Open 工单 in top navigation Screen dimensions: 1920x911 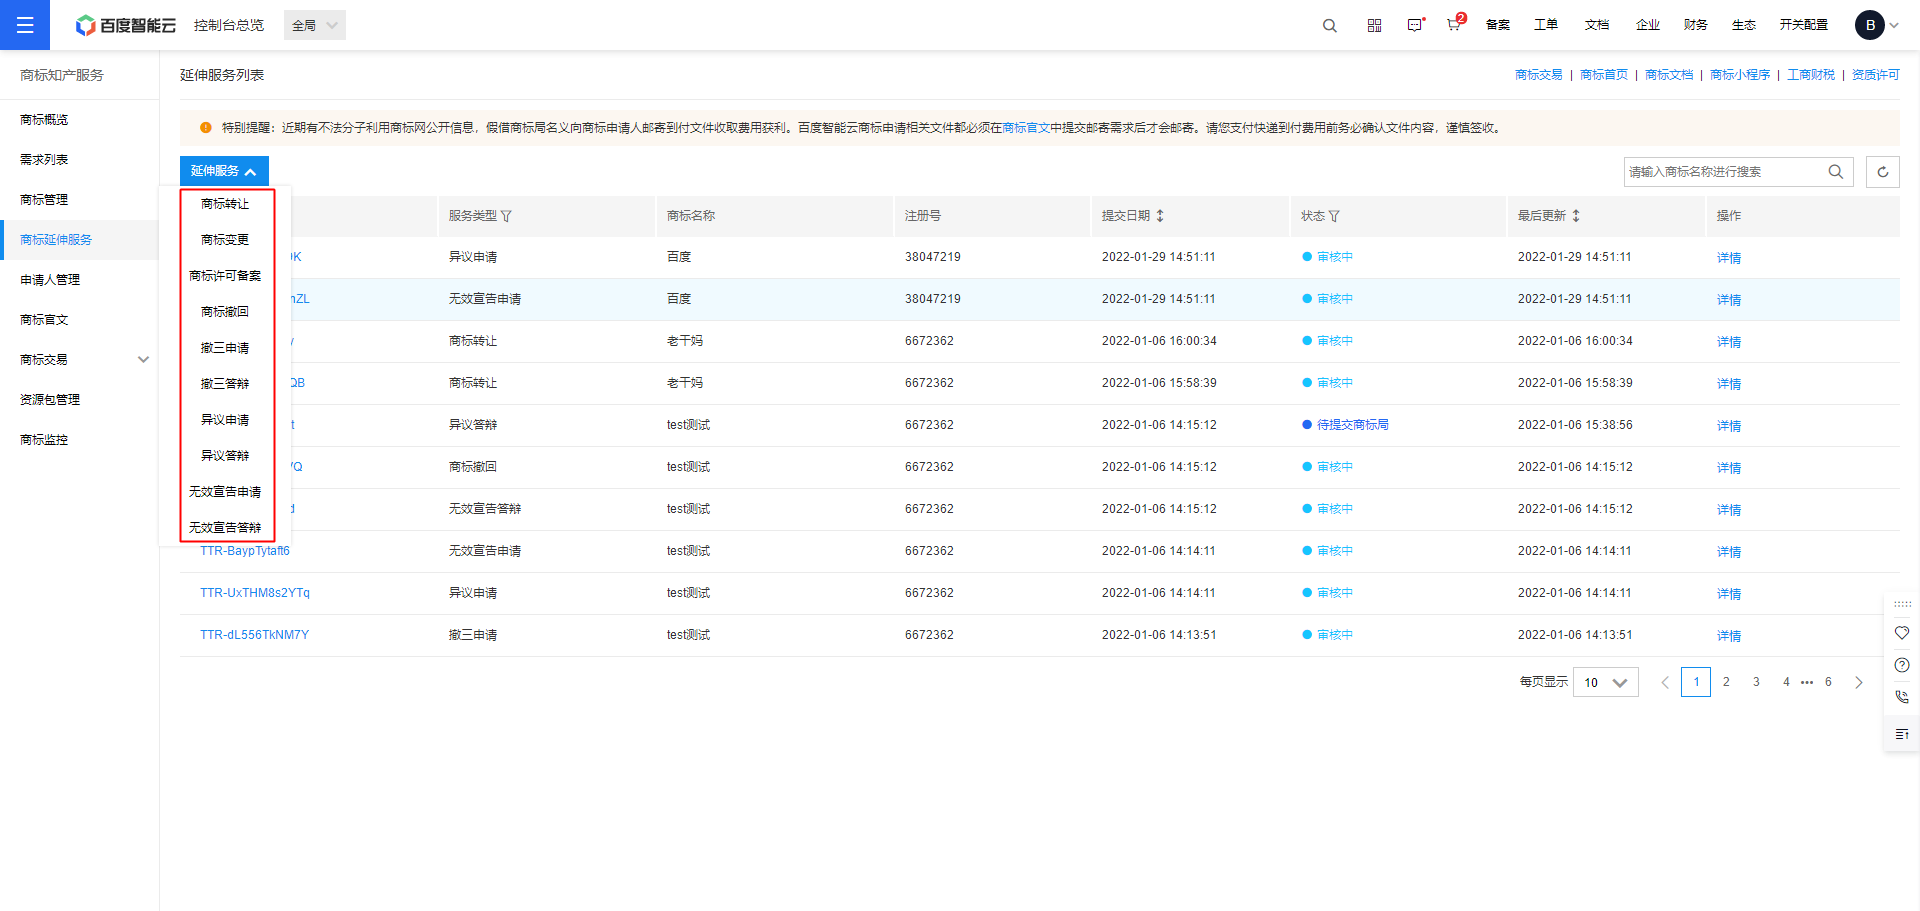1546,25
